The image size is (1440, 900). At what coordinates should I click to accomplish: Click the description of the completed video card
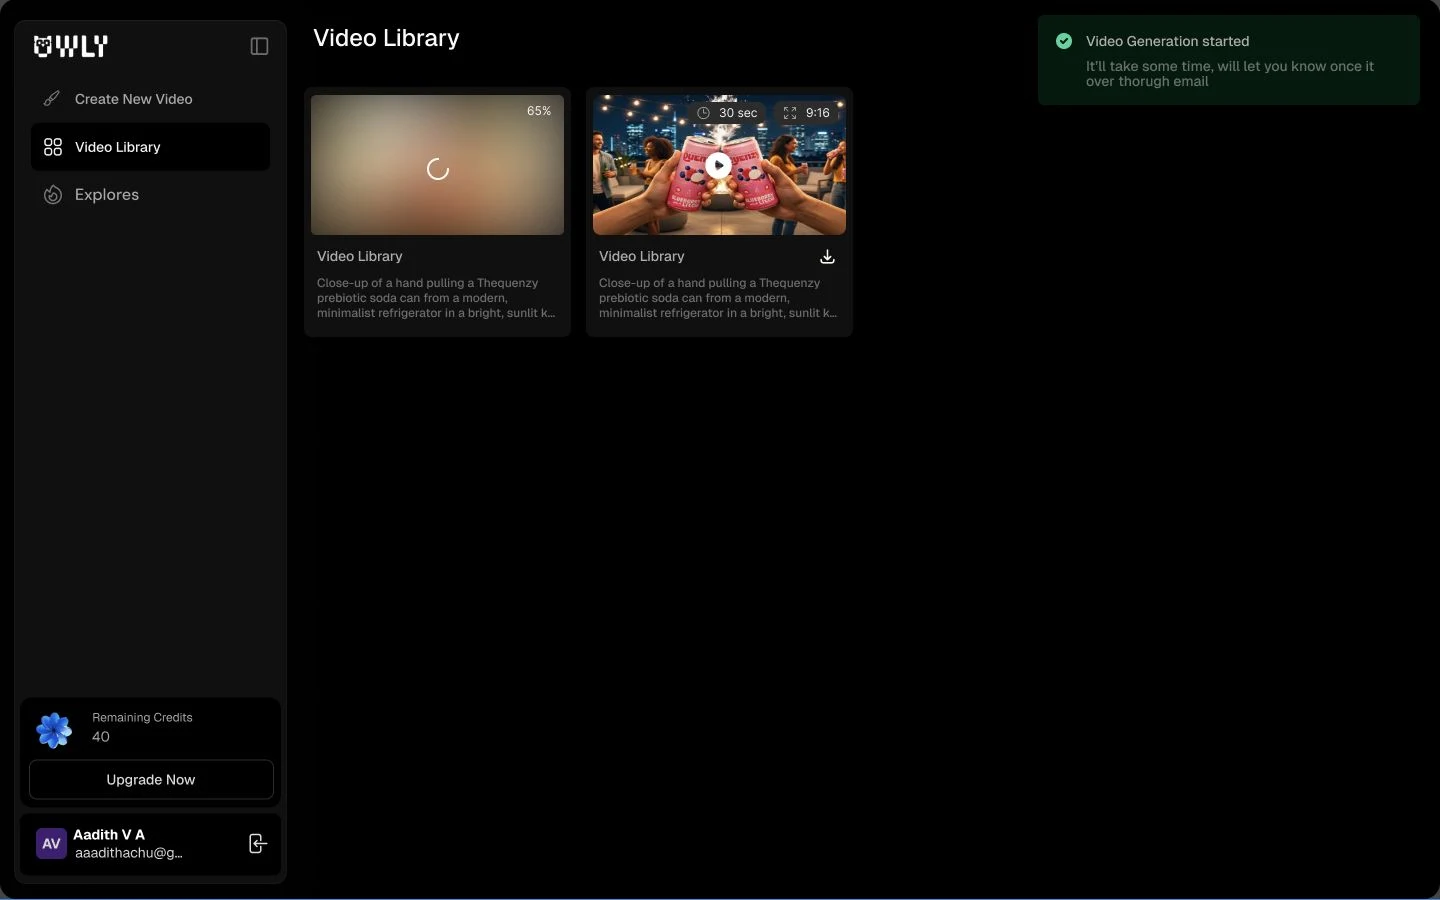718,298
